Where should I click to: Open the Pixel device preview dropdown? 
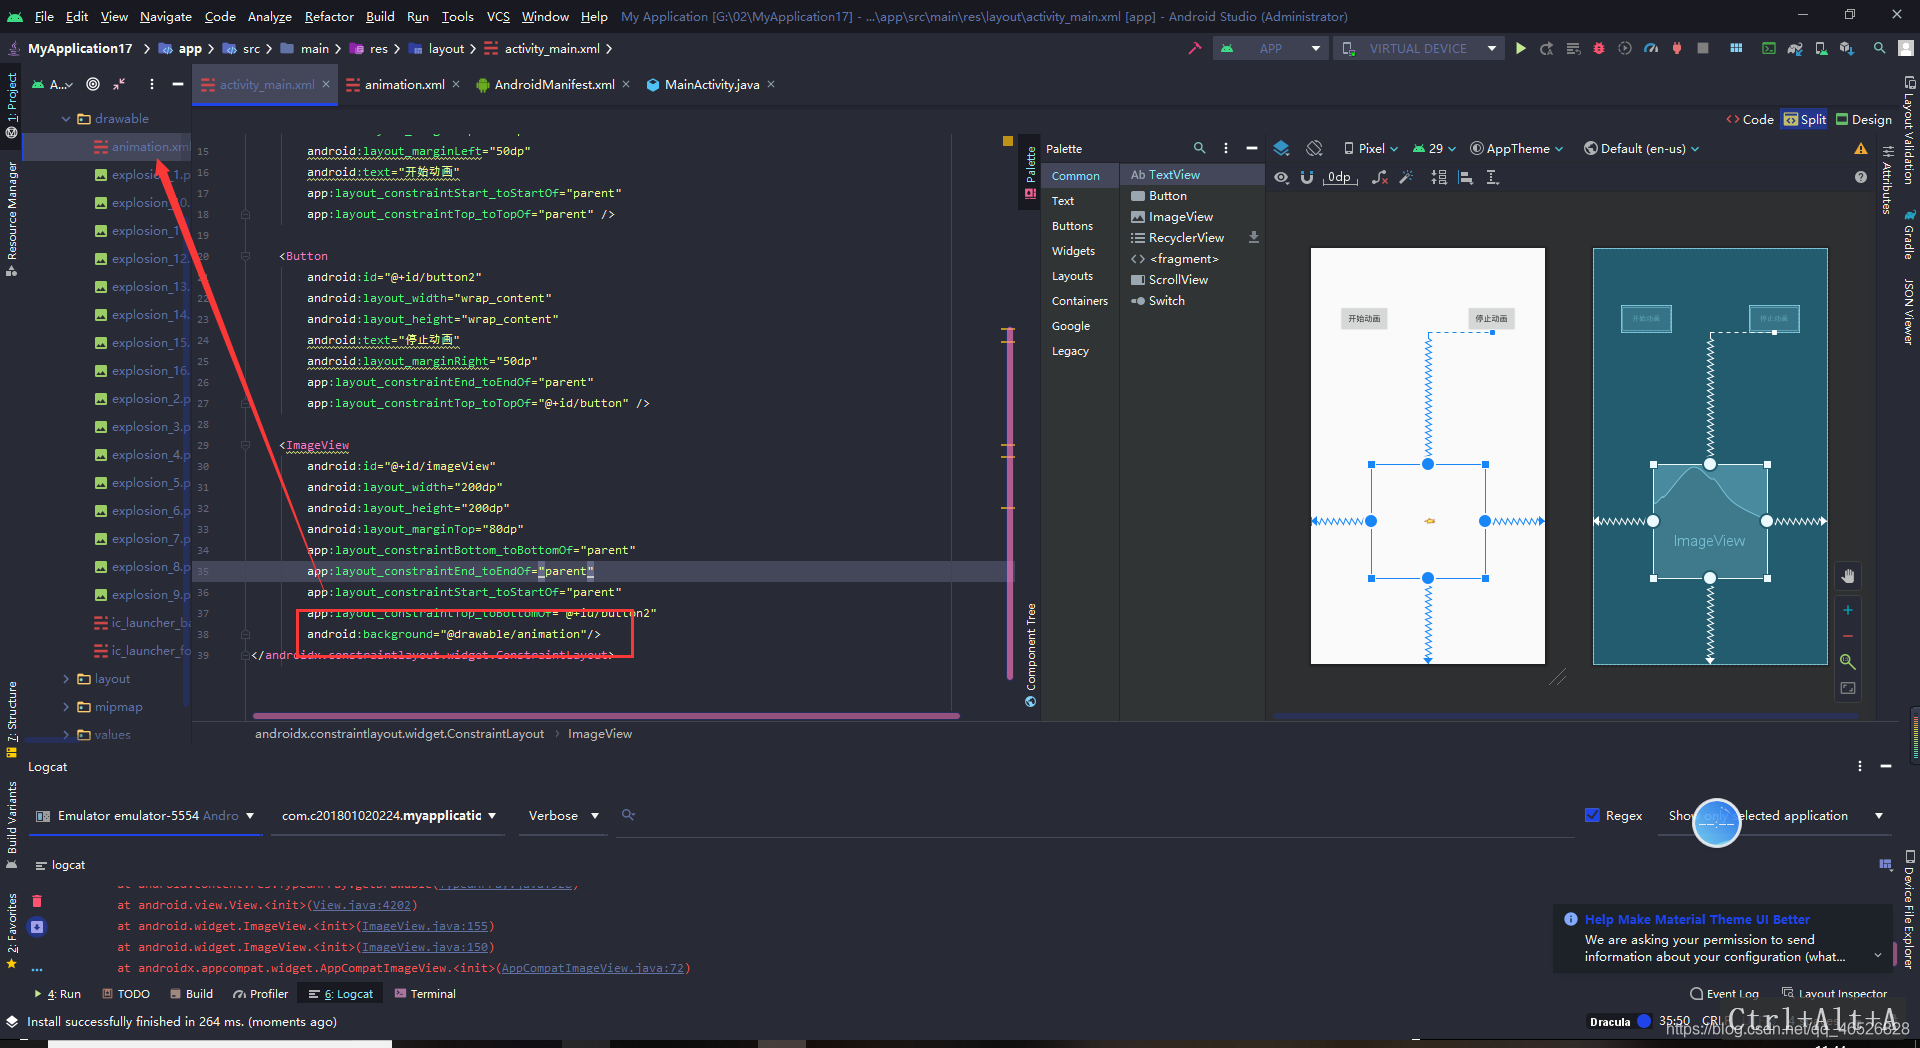point(1371,148)
